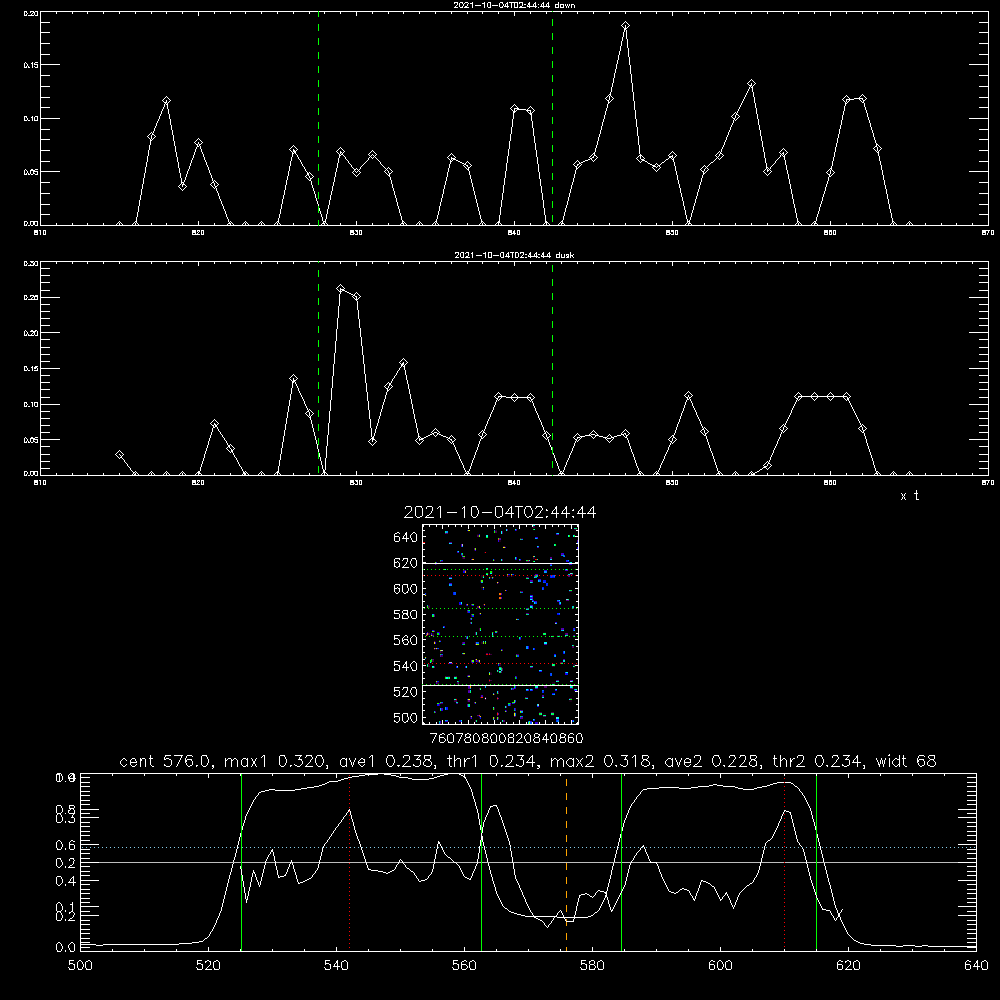Click the '600' y-axis label beside the small image
Viewport: 1000px width, 1000px height.
(406, 589)
